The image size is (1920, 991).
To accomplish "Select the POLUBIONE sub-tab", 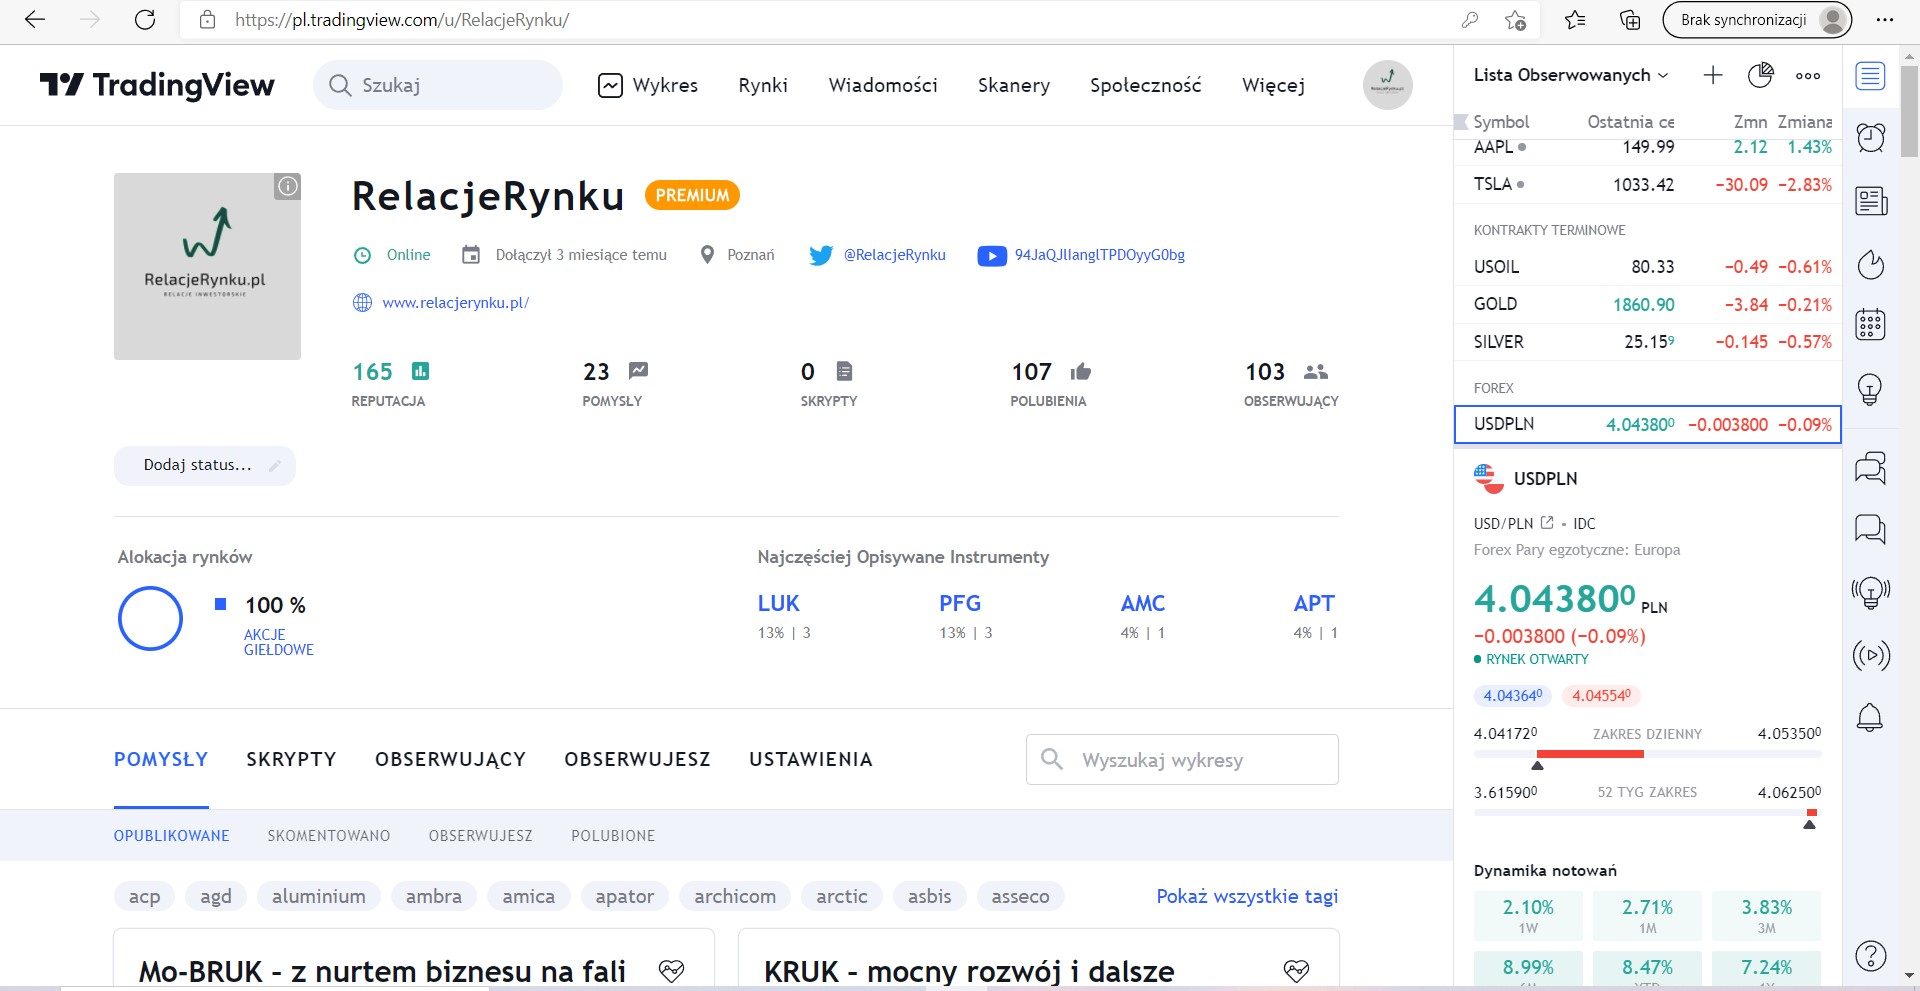I will [x=613, y=836].
